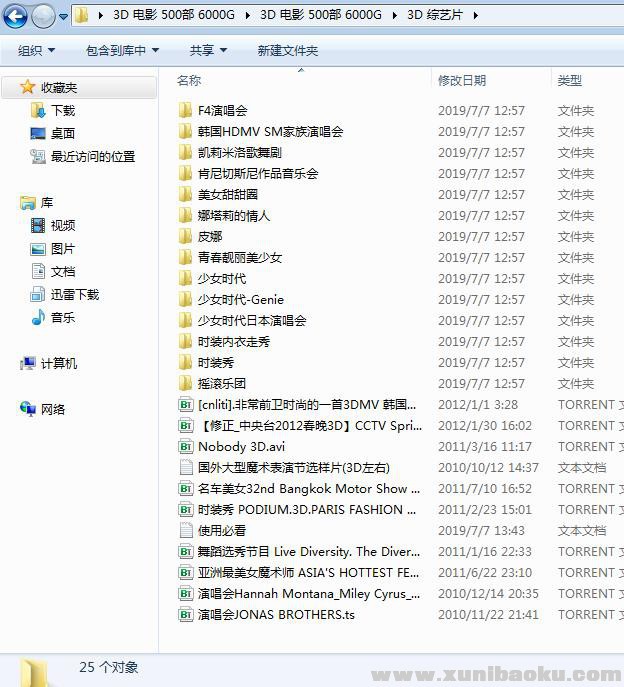
Task: Click the 网络 network icon
Action: [x=28, y=409]
